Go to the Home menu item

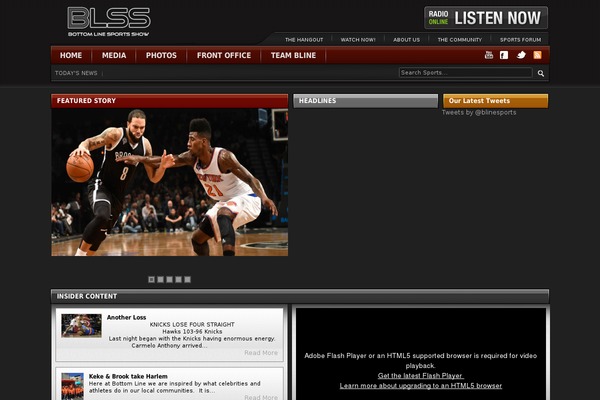[71, 56]
